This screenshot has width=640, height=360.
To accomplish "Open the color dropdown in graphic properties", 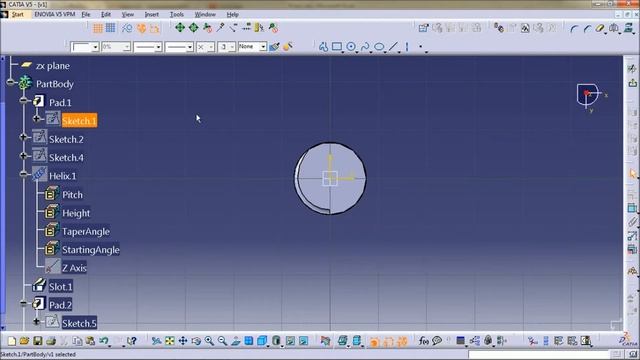I will (95, 47).
